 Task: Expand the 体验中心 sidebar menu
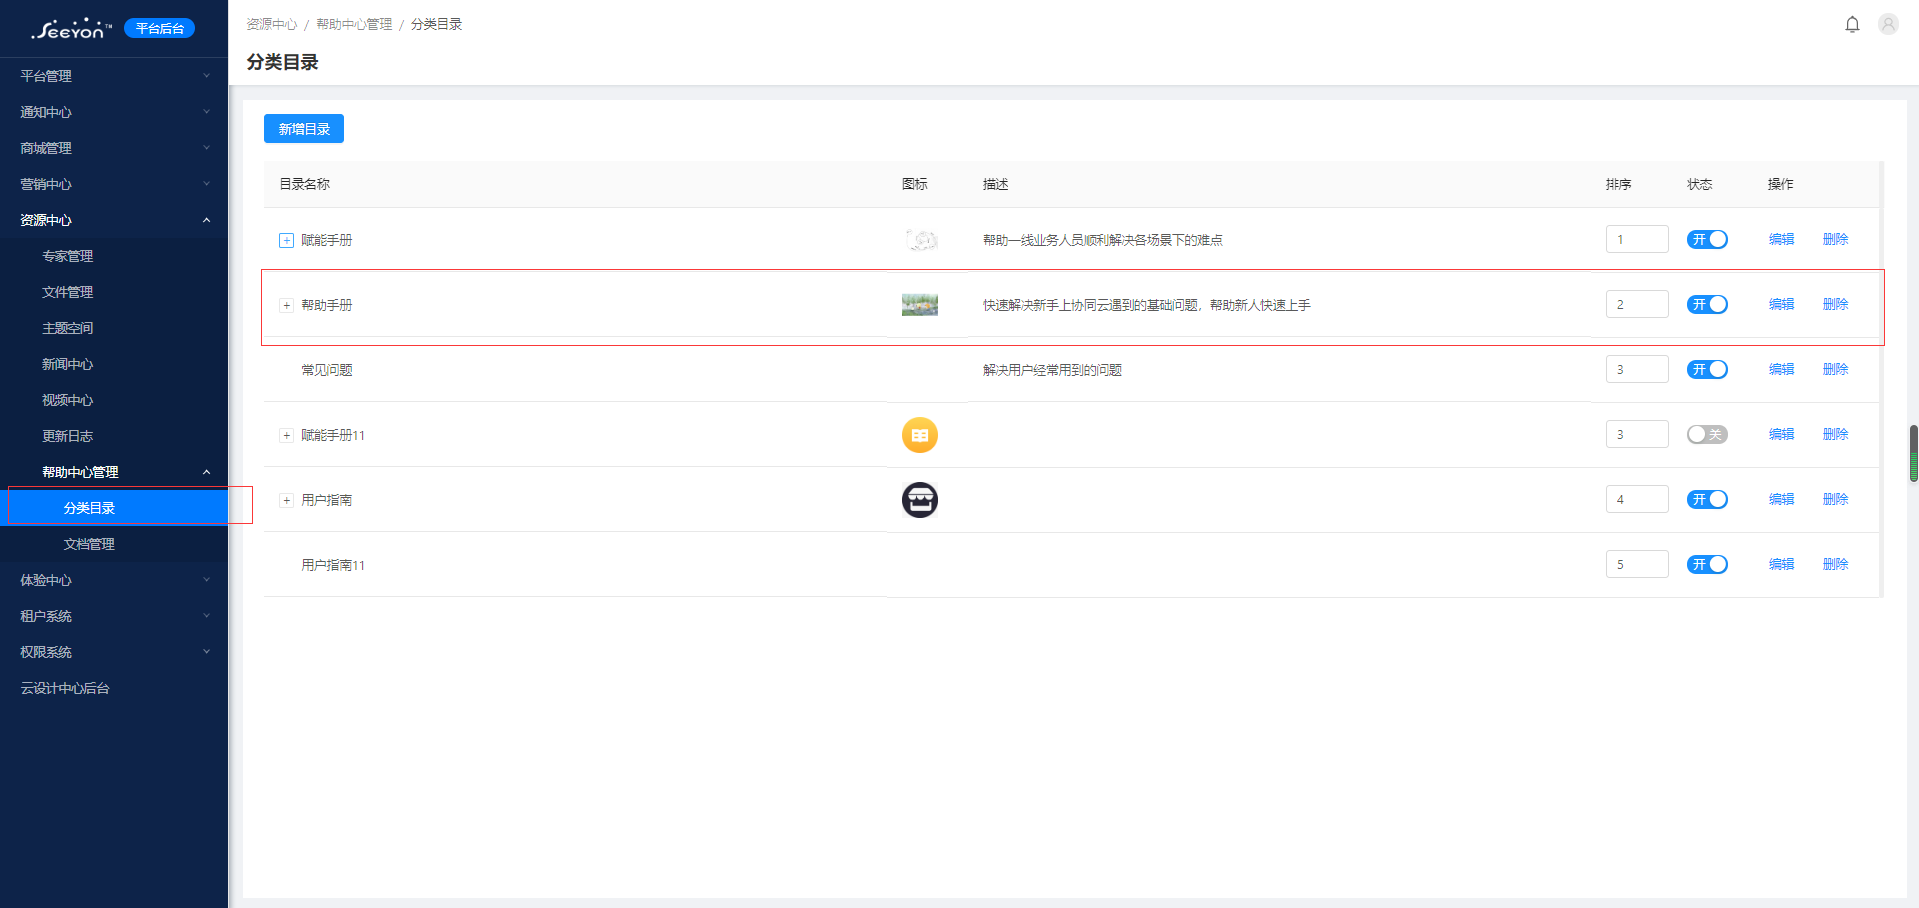click(114, 580)
